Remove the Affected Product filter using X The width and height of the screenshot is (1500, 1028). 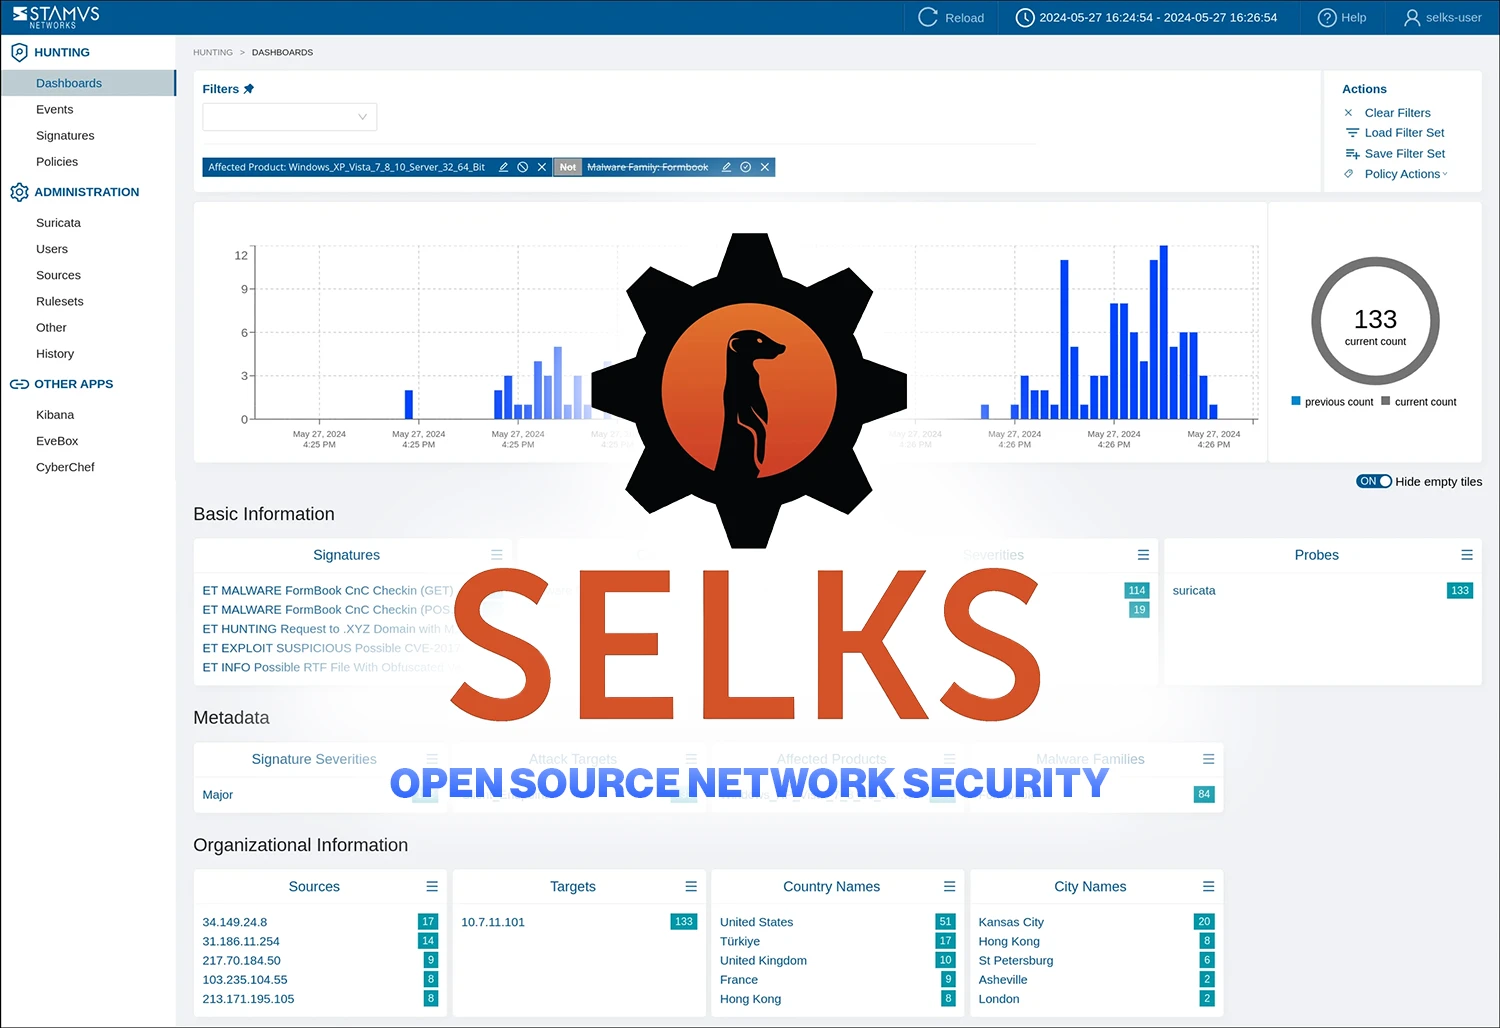542,167
